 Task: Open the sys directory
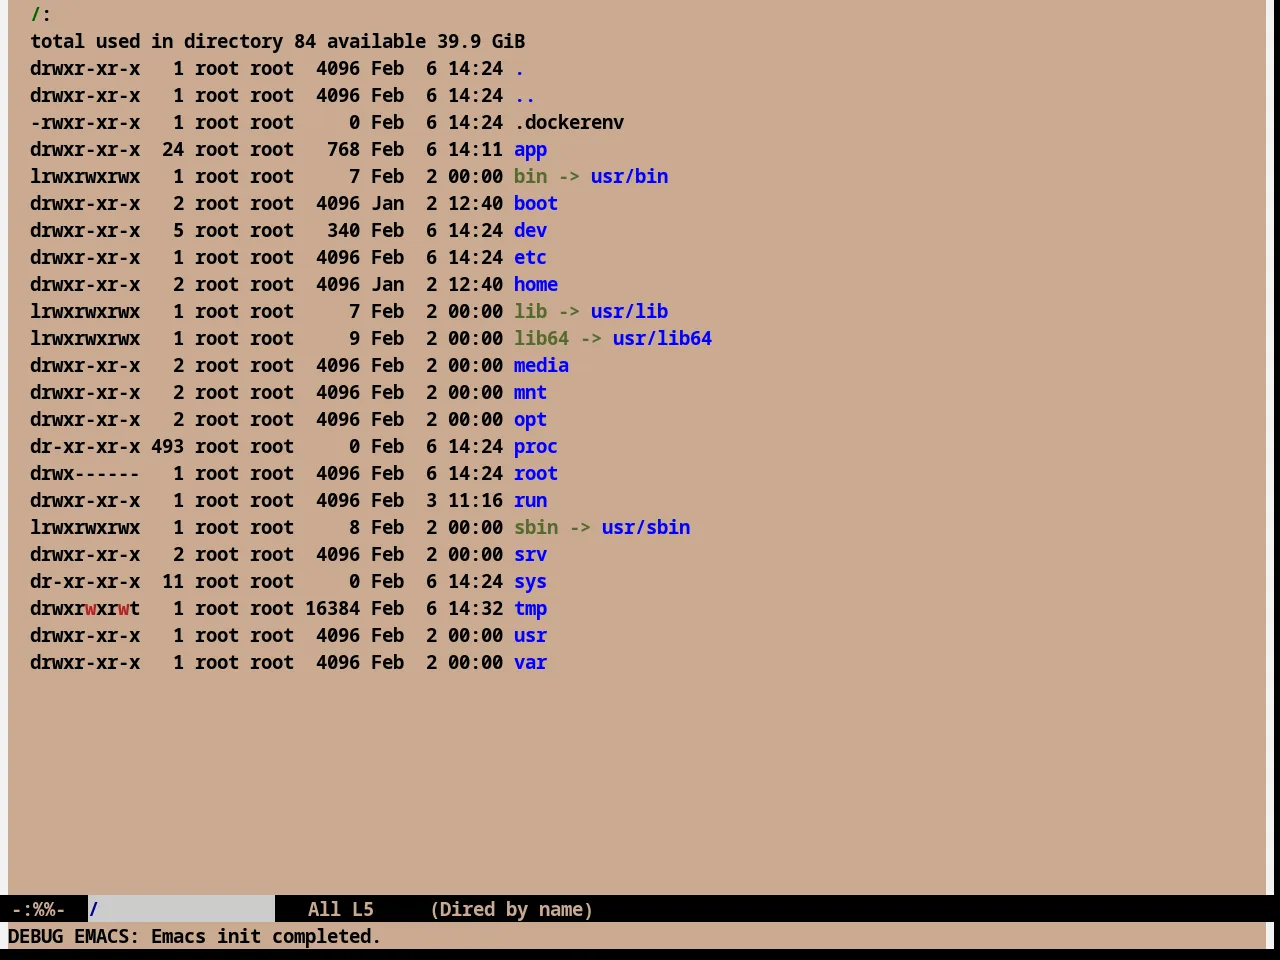[x=530, y=582]
